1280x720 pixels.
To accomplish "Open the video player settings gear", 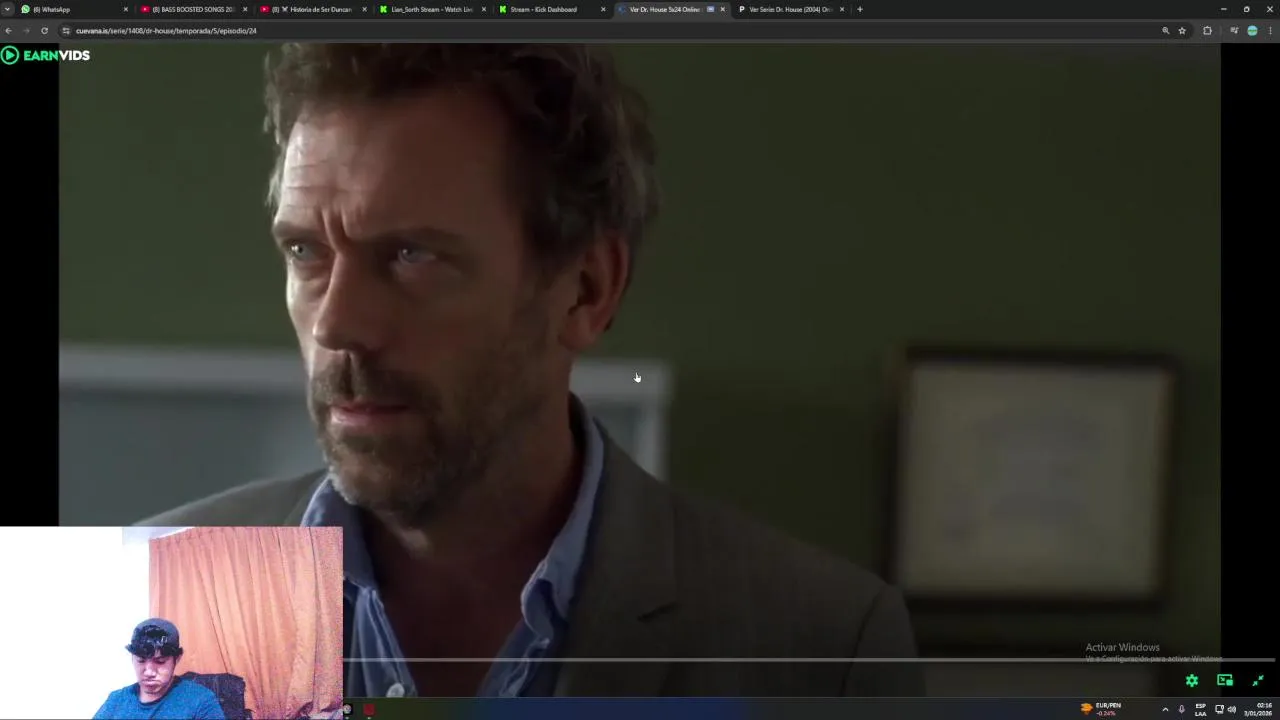I will point(1192,680).
